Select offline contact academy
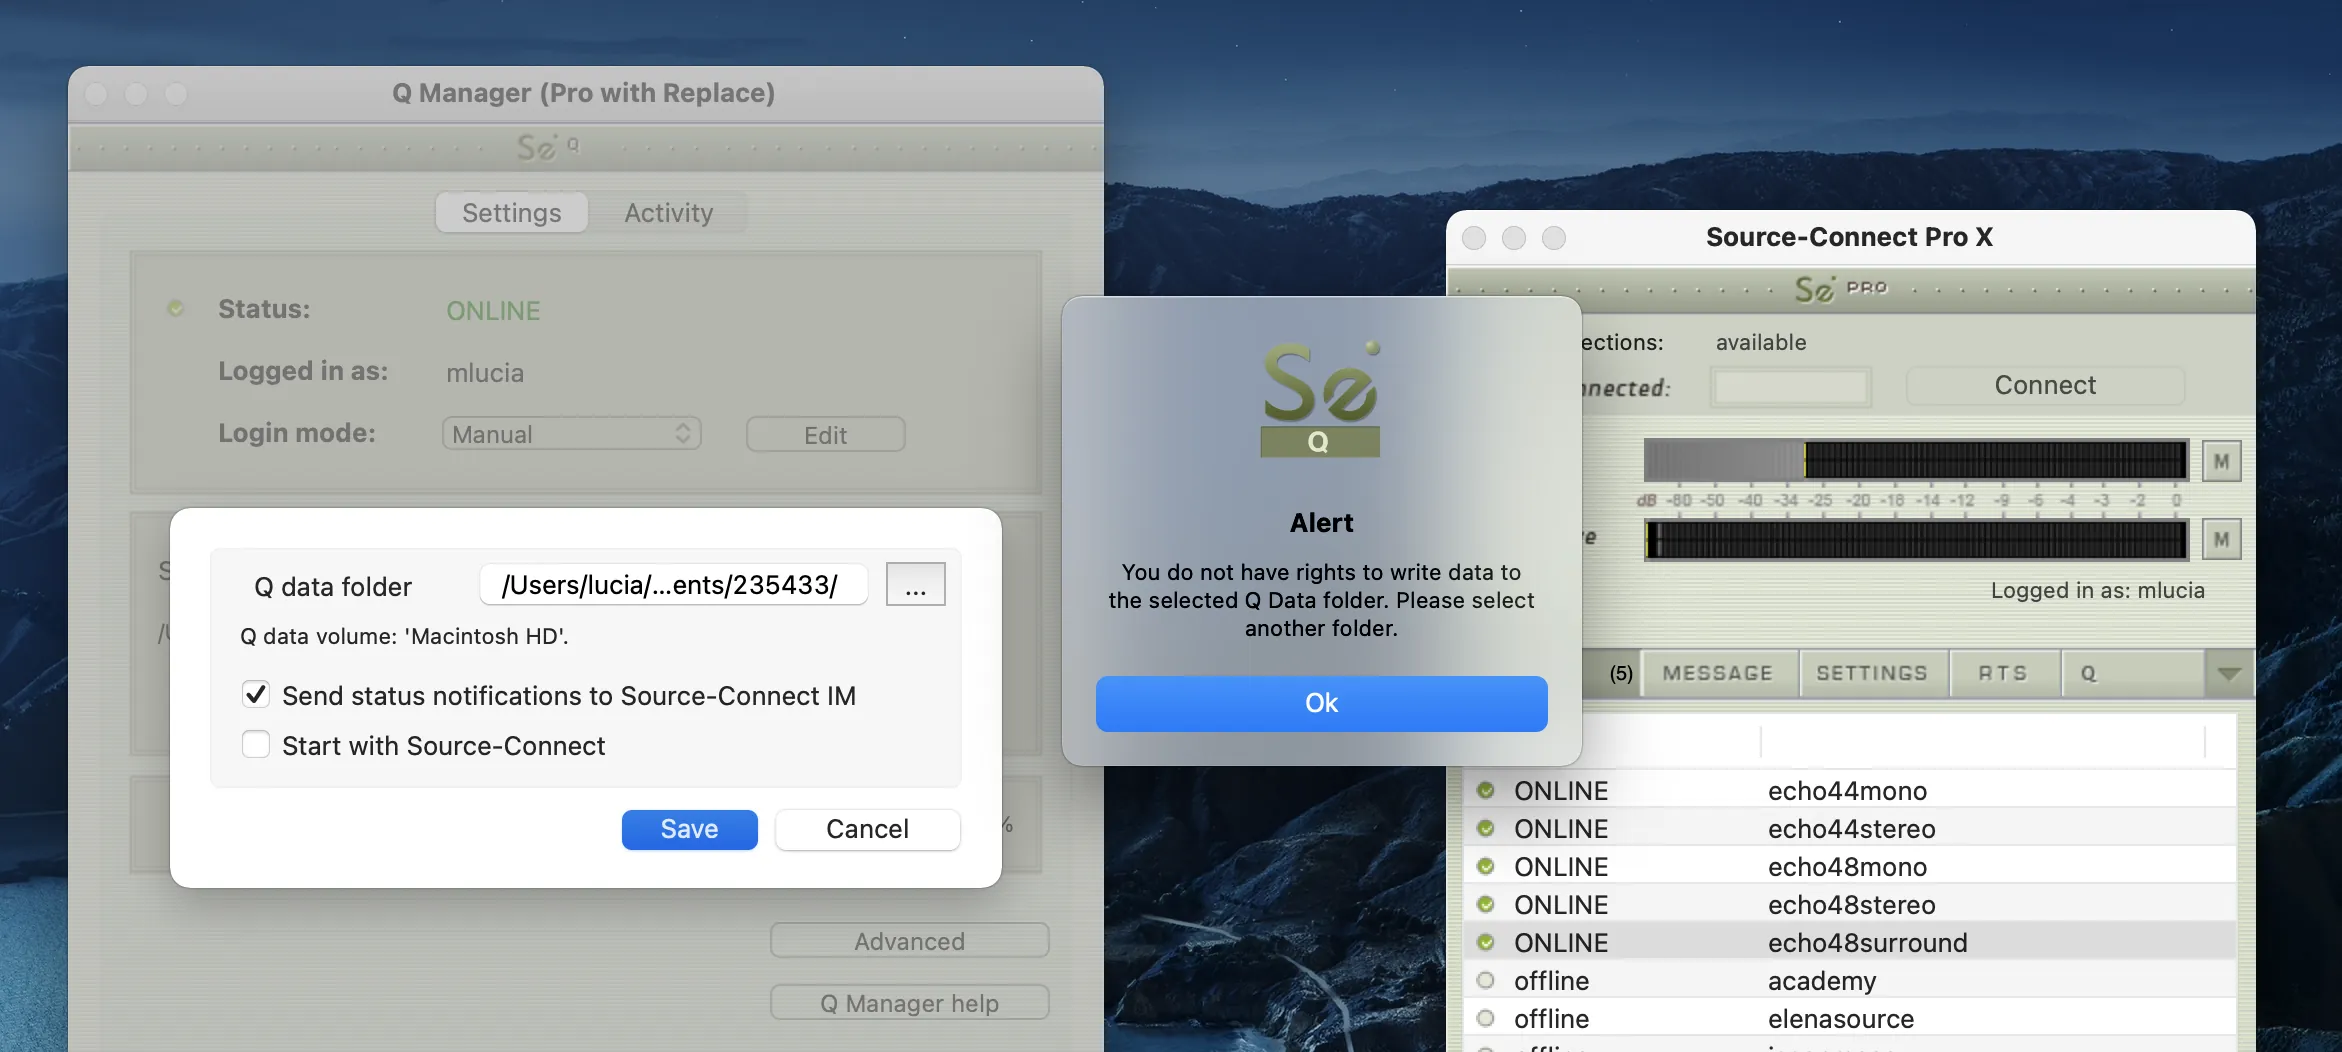 click(1850, 980)
